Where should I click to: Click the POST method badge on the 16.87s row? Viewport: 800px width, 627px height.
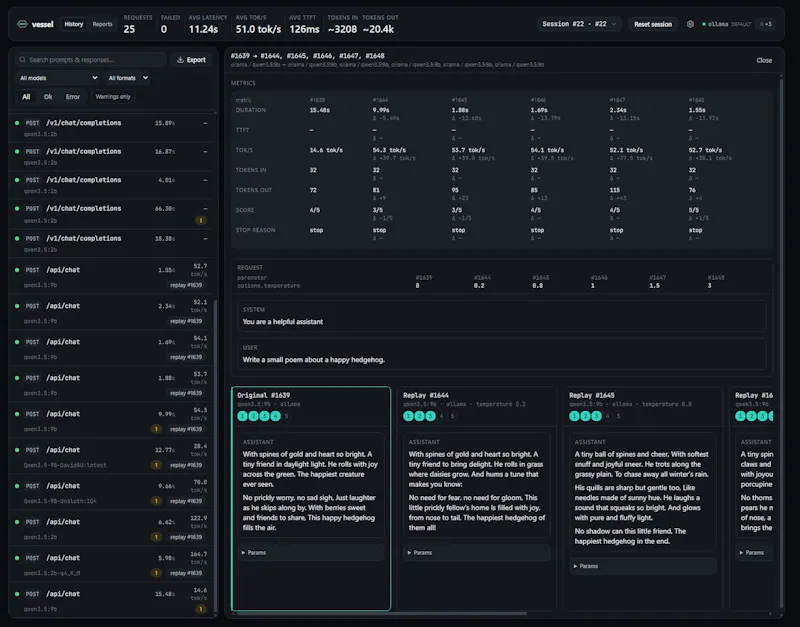[32, 152]
